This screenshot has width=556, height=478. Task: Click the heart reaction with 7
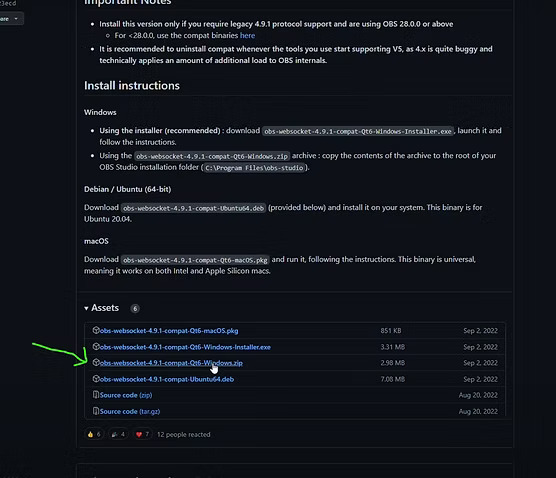[143, 434]
